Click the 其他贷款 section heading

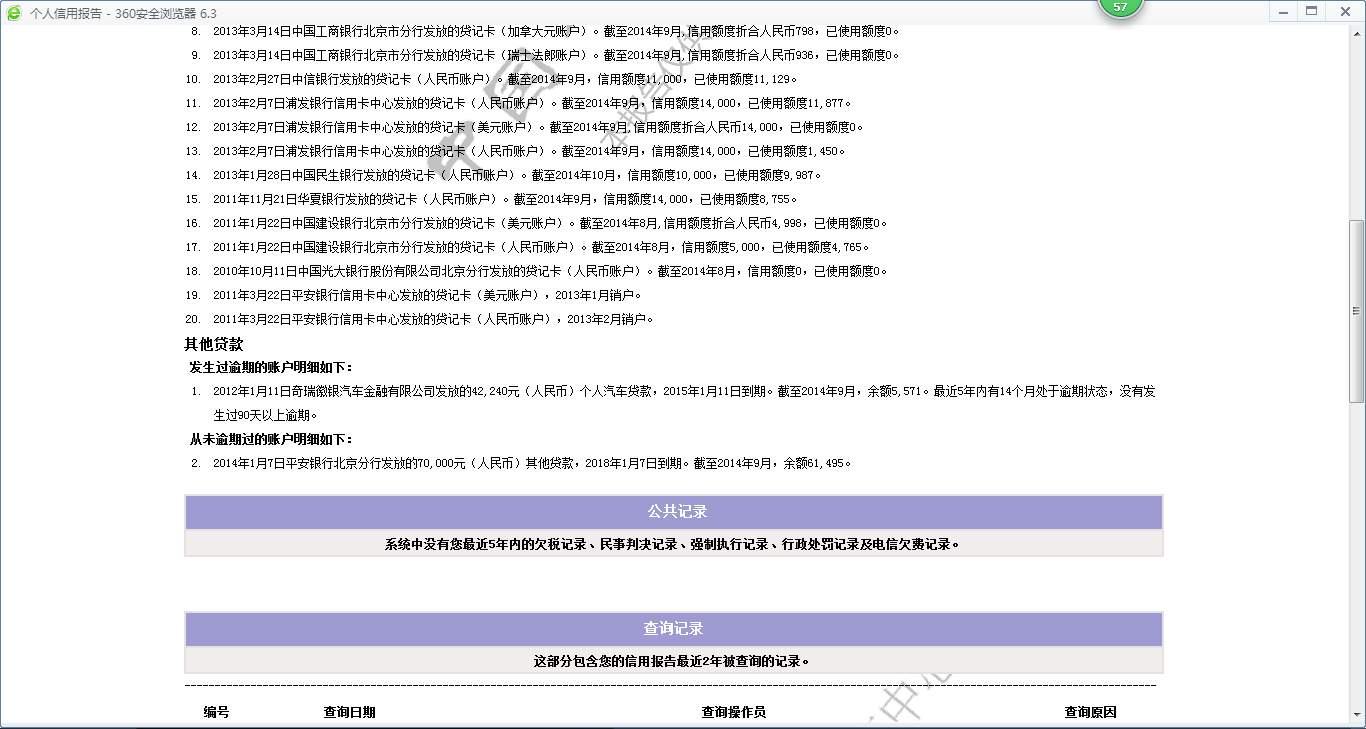coord(214,343)
